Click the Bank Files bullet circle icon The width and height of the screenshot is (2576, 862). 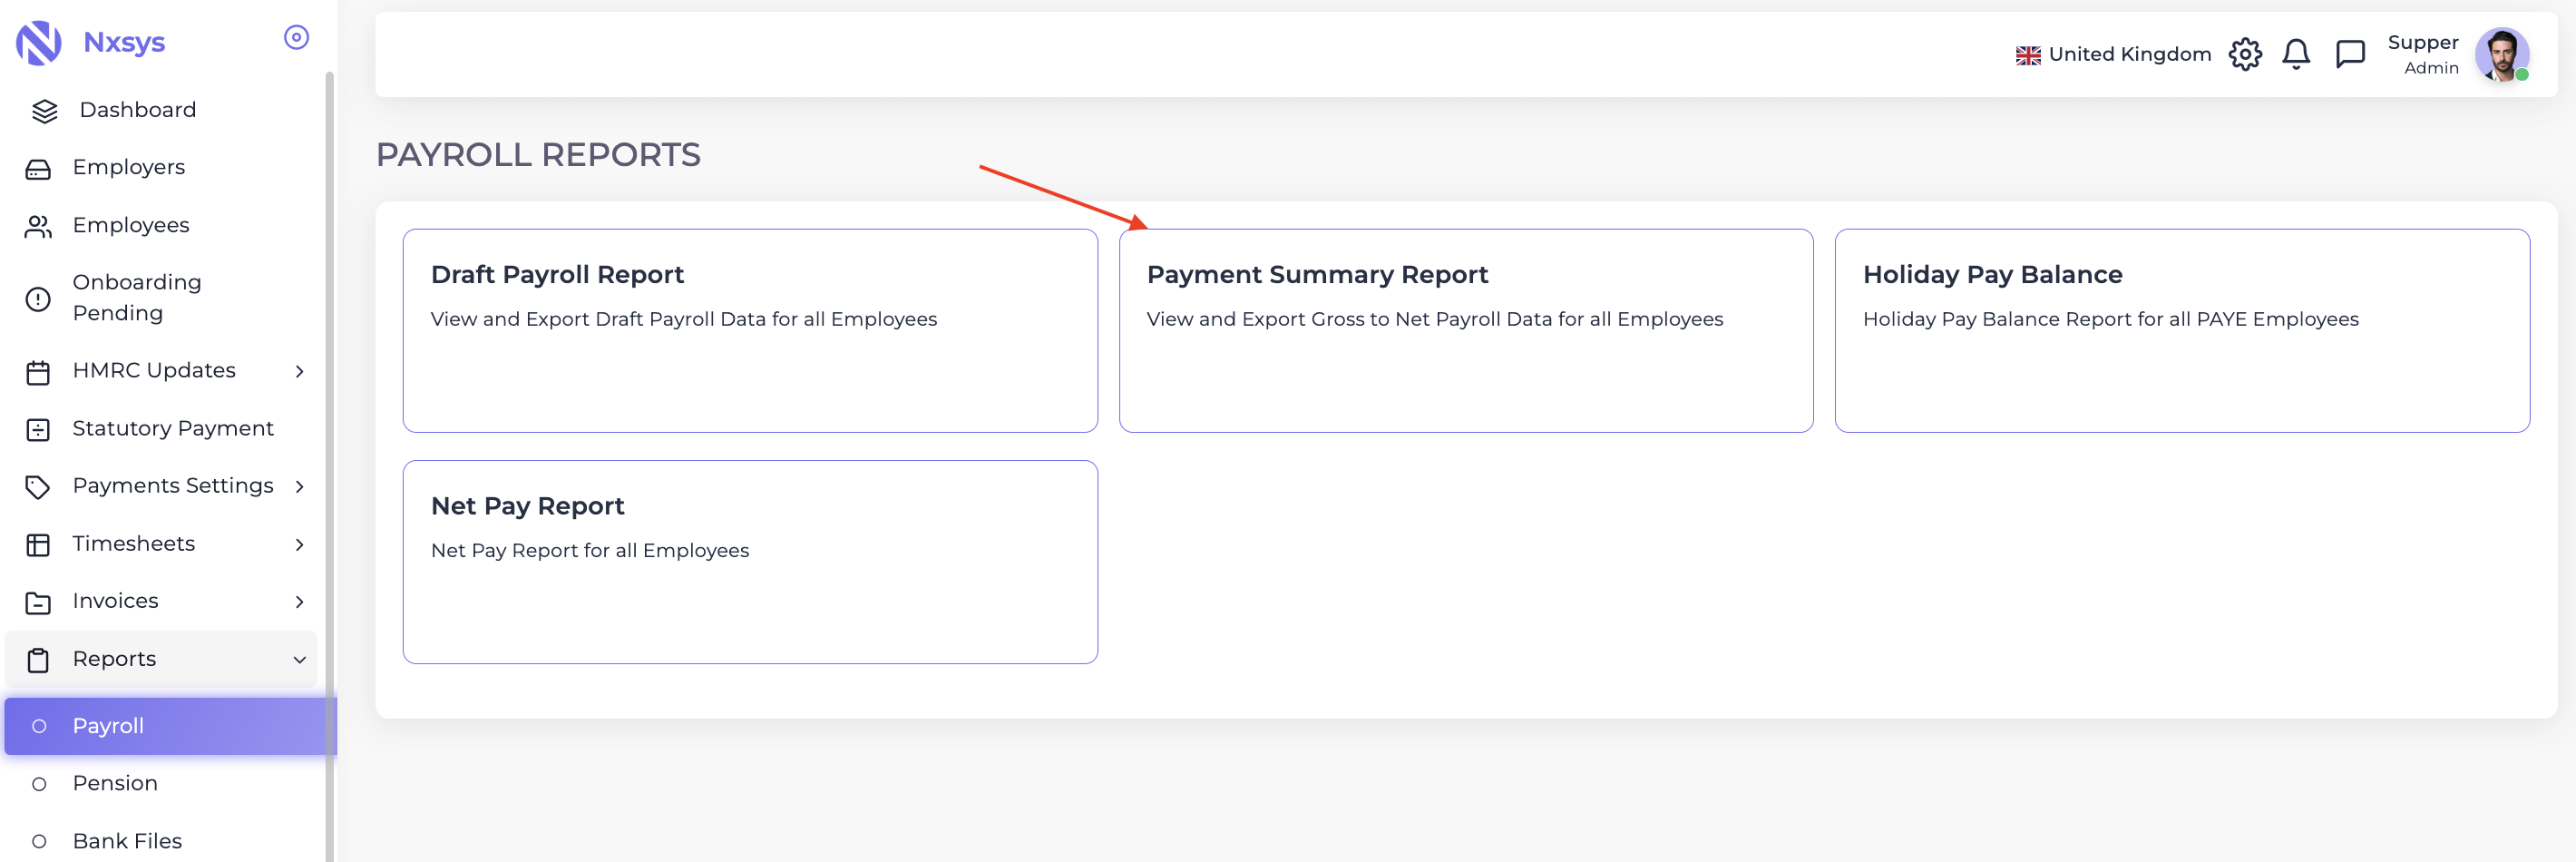click(x=39, y=842)
